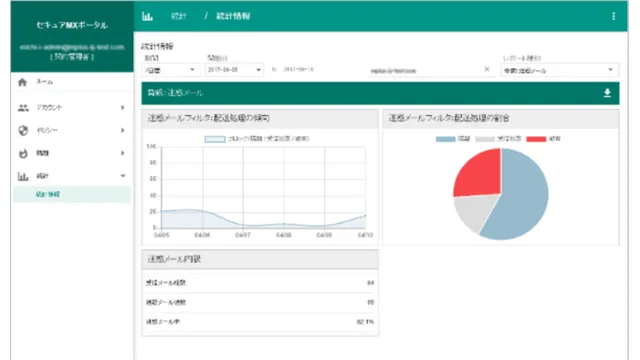This screenshot has width=640, height=360.
Task: Click the statistics bar chart sidebar icon
Action: (x=23, y=176)
